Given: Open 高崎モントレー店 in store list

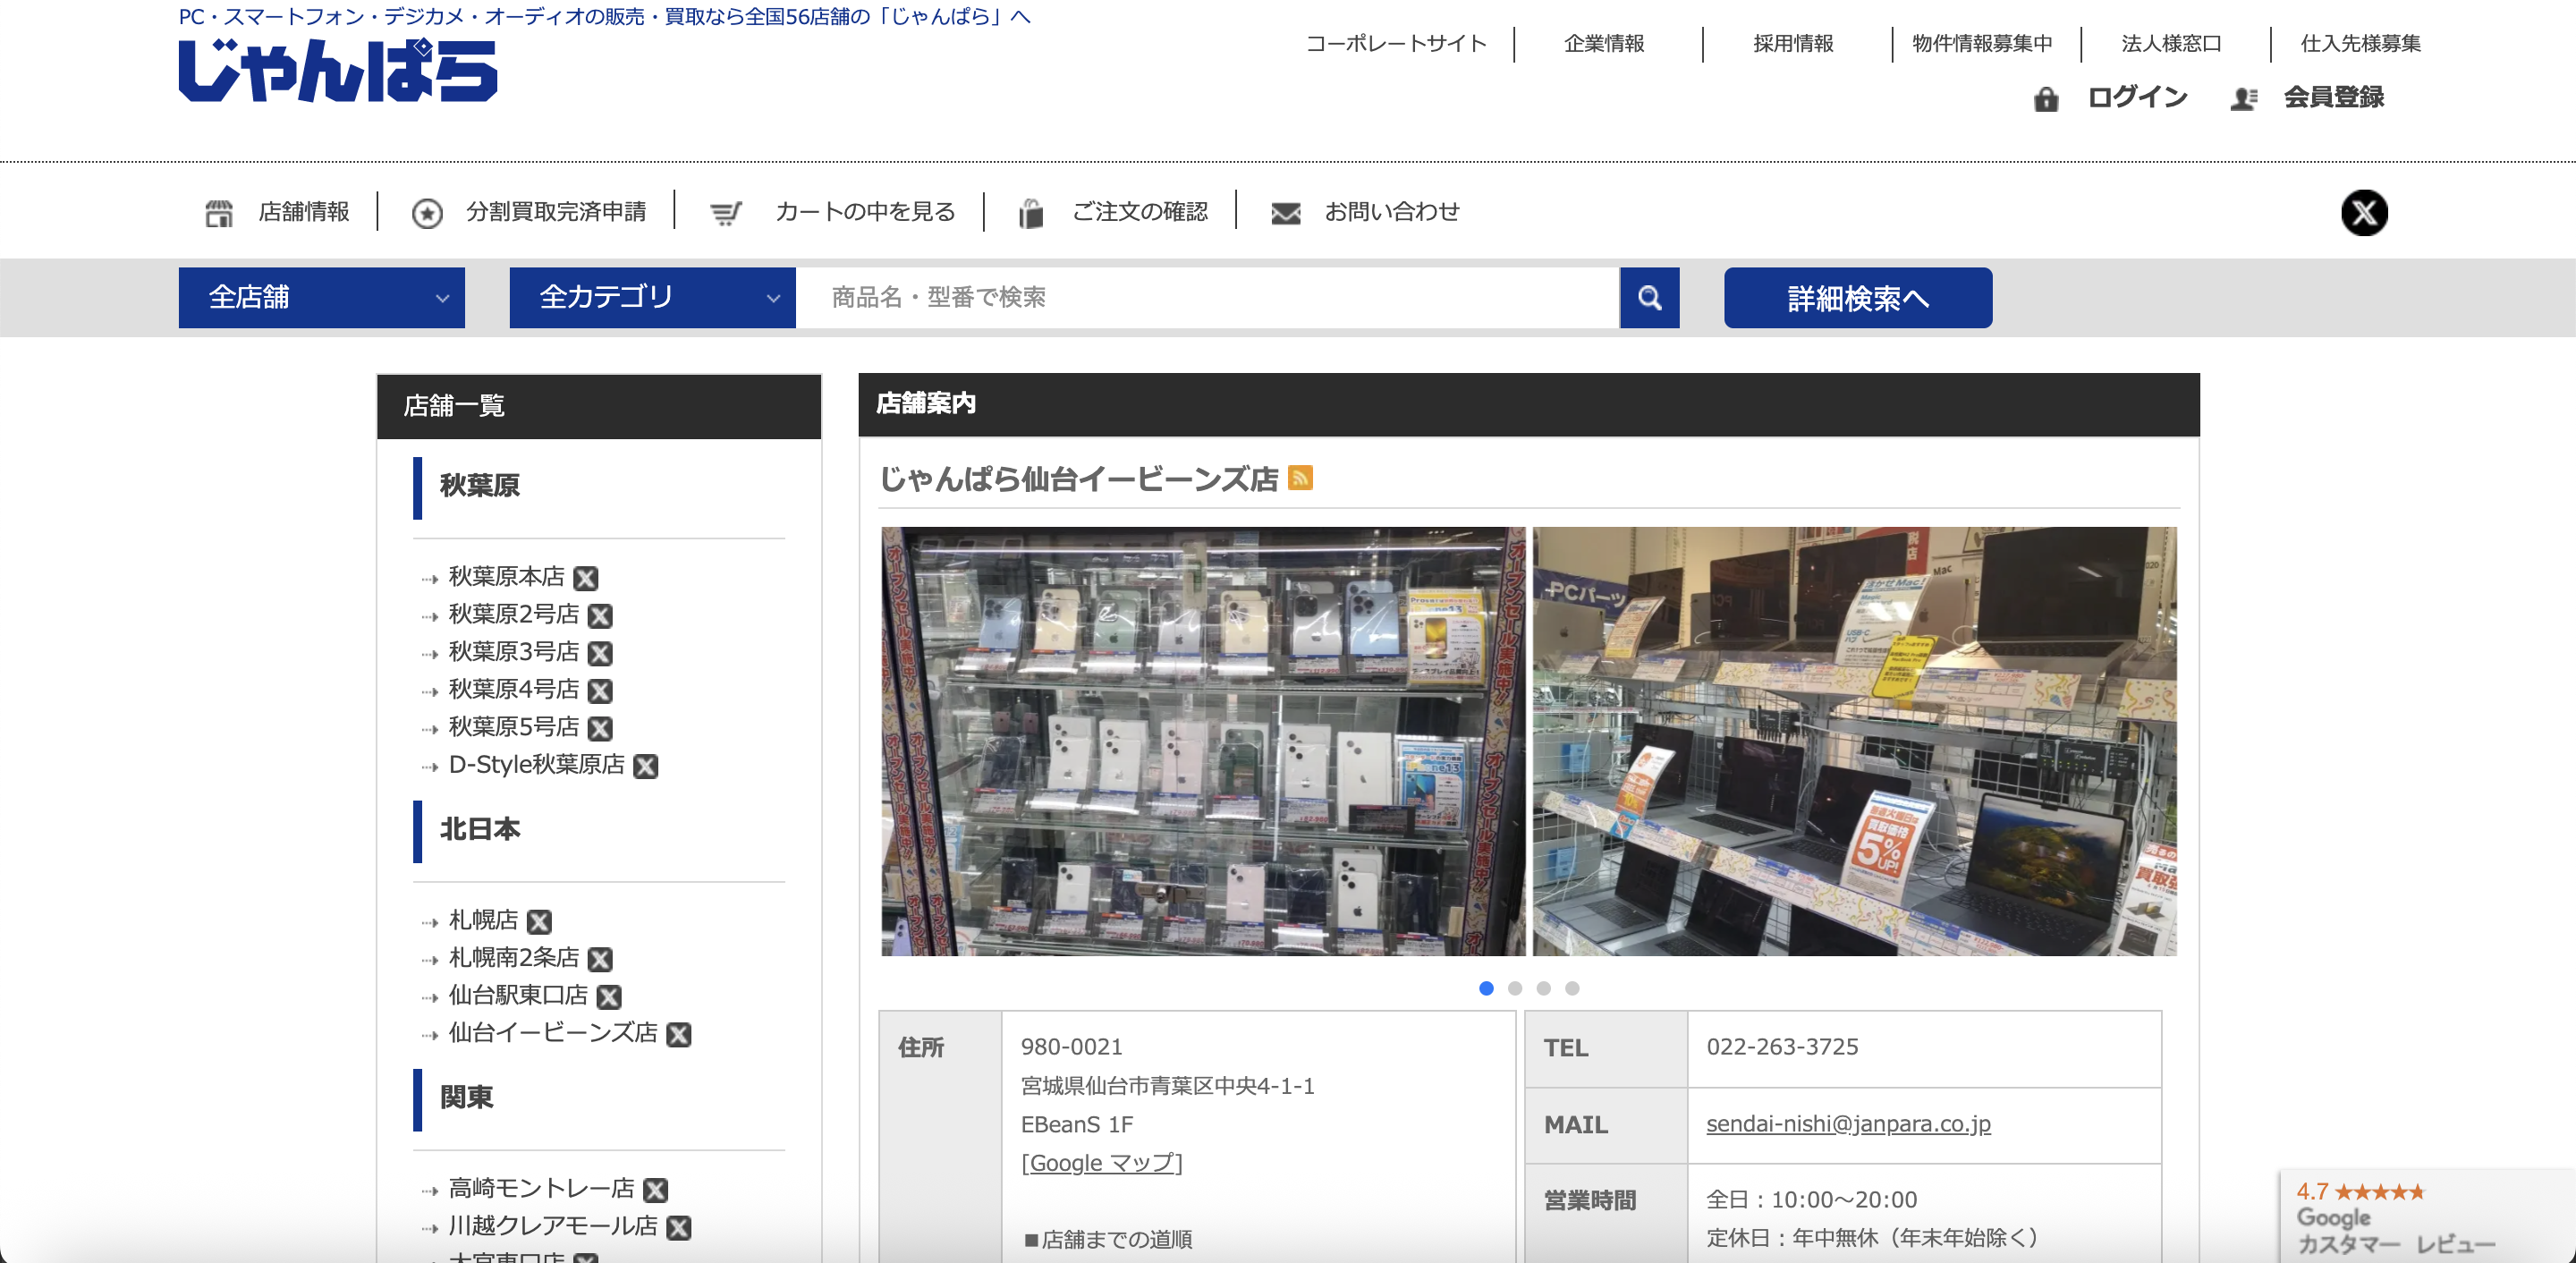Looking at the screenshot, I should pyautogui.click(x=541, y=1187).
